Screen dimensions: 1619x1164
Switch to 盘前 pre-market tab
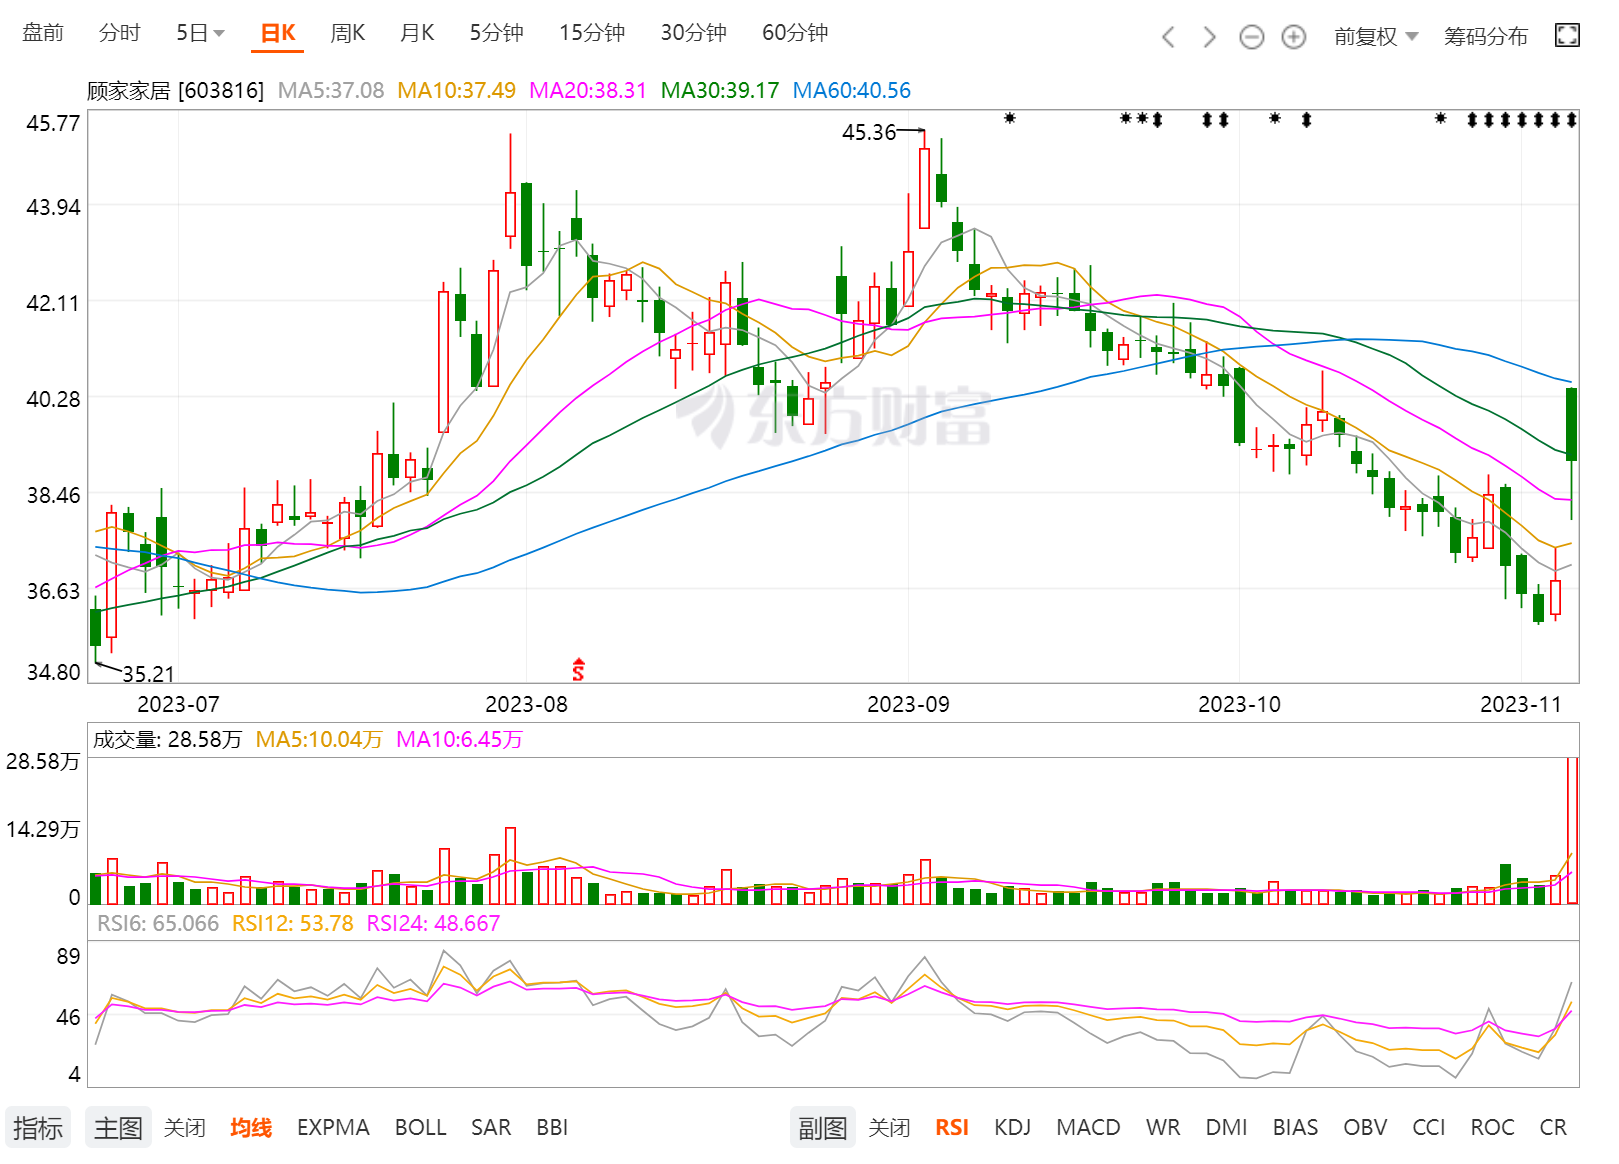point(43,33)
